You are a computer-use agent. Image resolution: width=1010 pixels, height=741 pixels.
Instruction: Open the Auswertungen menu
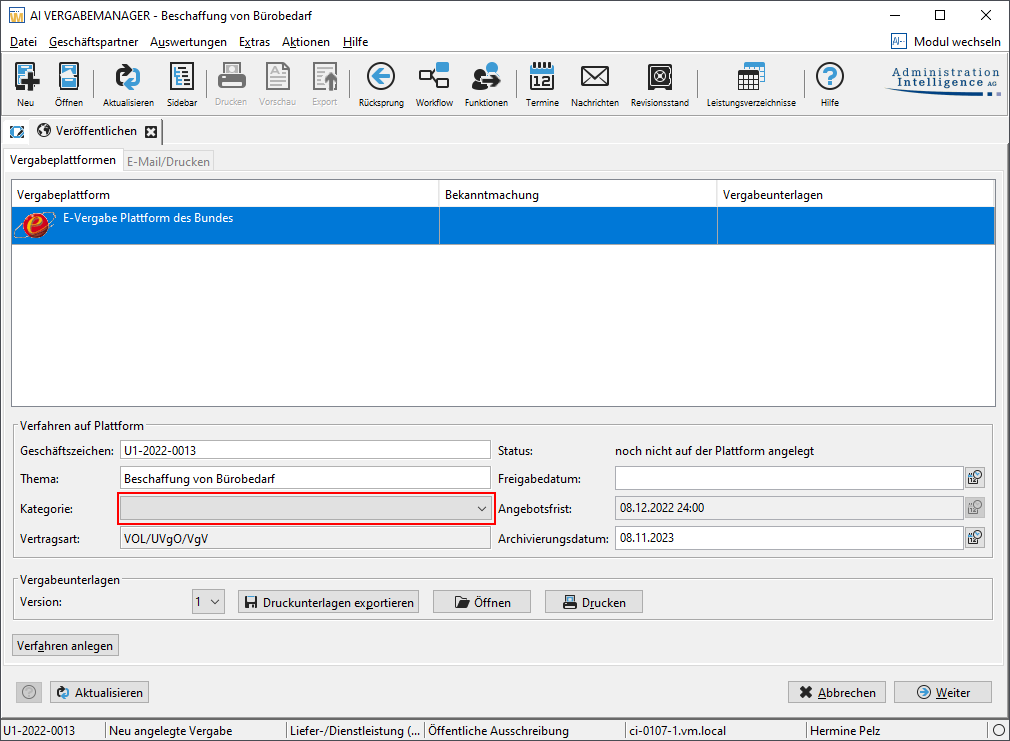point(188,42)
